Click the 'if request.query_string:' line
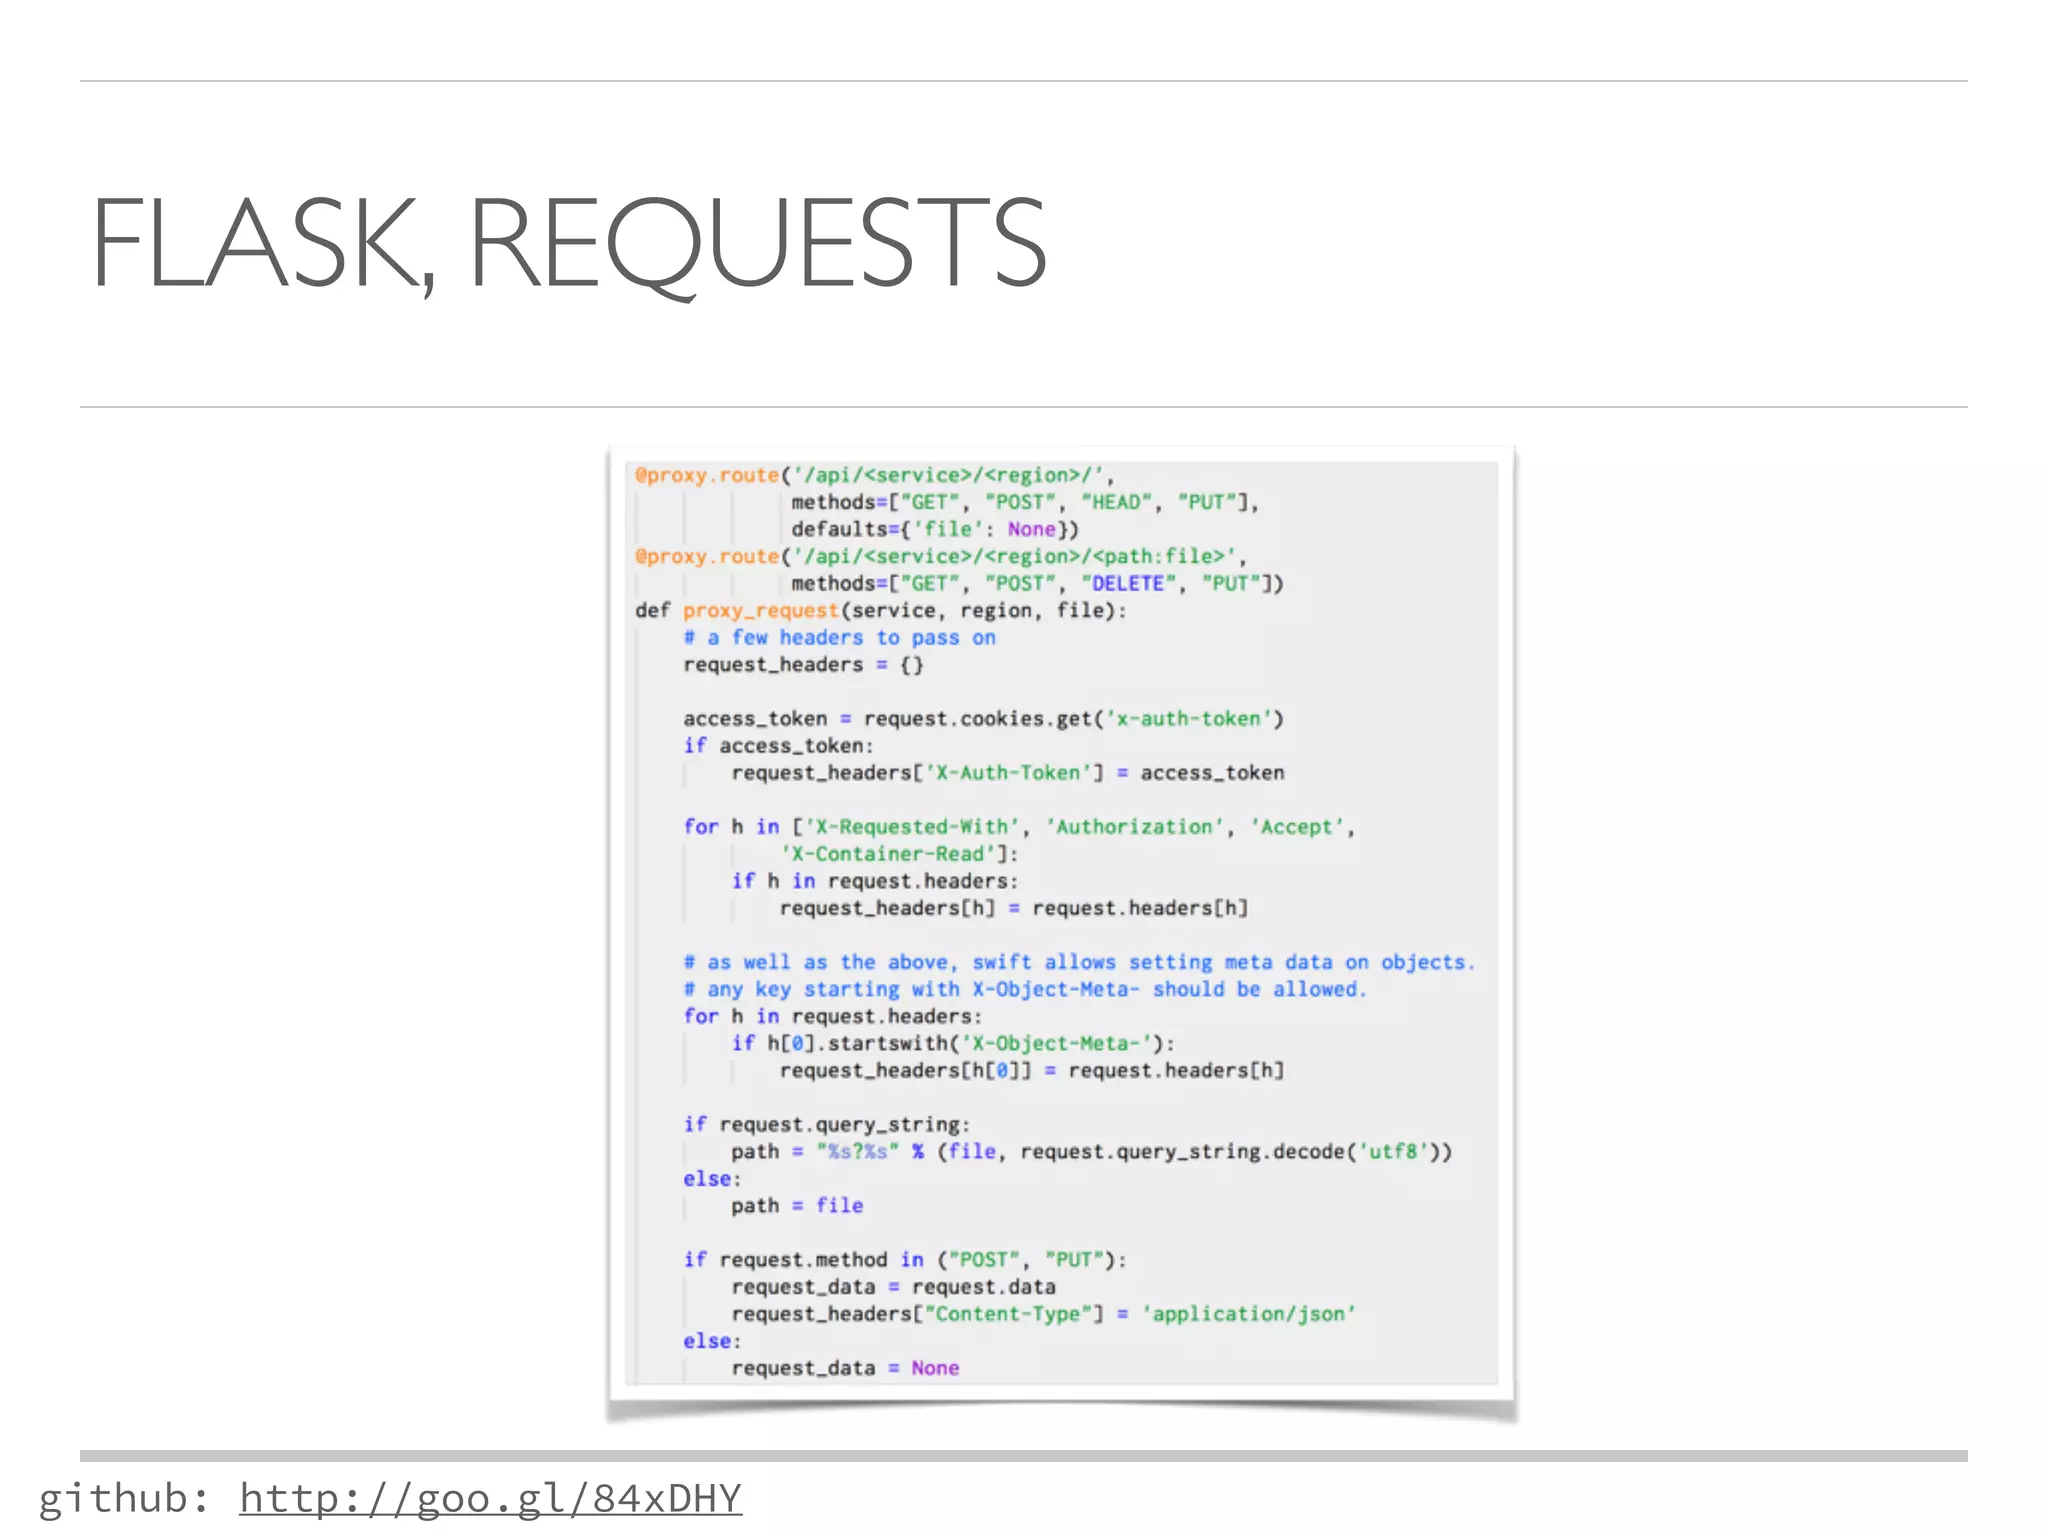 tap(826, 1125)
